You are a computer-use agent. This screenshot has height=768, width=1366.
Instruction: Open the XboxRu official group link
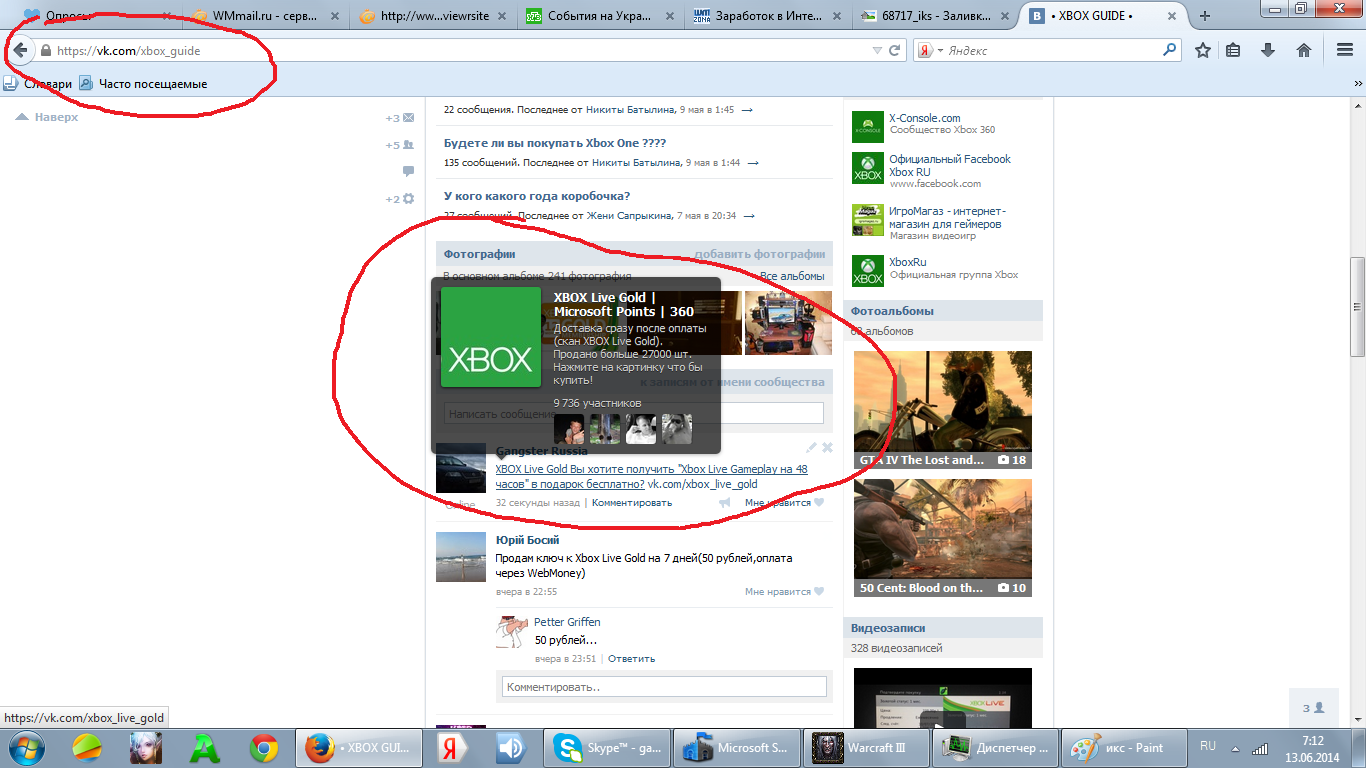(x=907, y=262)
